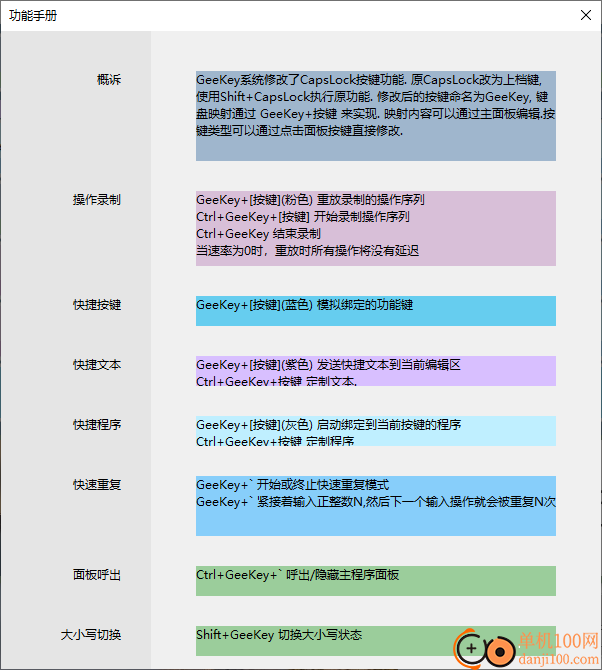Screen dimensions: 602x670
Task: Click the overview text starting GeeKey系统修改了CapsLock
Action: pyautogui.click(x=376, y=105)
